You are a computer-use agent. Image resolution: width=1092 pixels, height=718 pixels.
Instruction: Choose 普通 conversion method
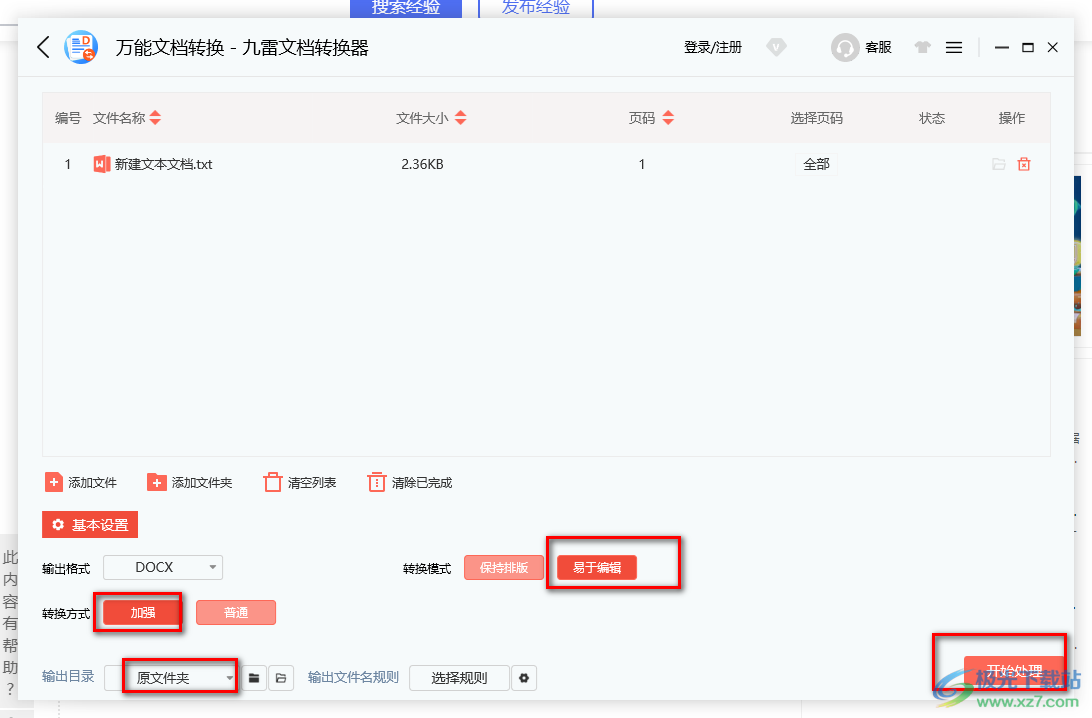(235, 612)
